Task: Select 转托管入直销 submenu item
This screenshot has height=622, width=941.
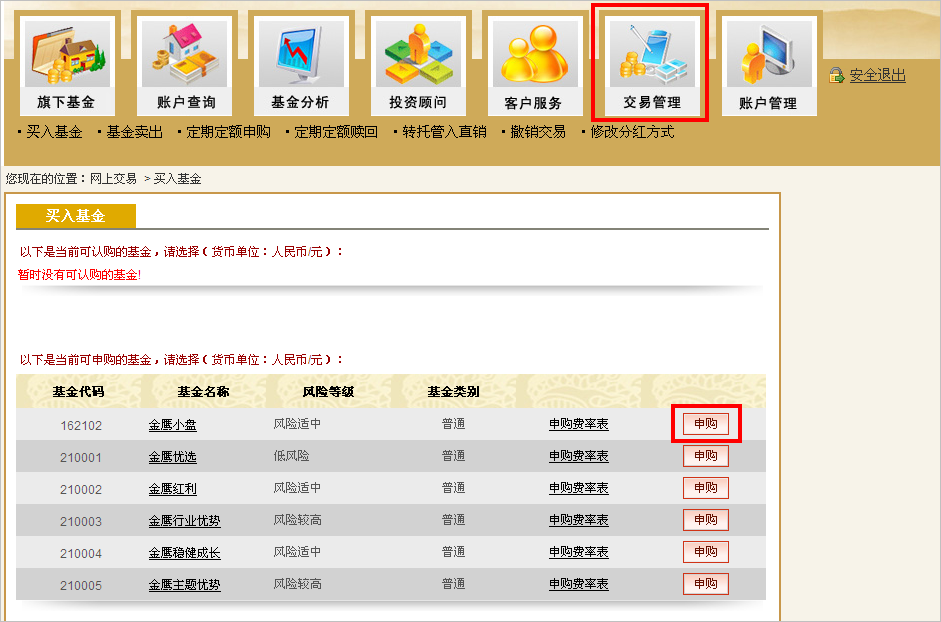Action: [x=444, y=132]
